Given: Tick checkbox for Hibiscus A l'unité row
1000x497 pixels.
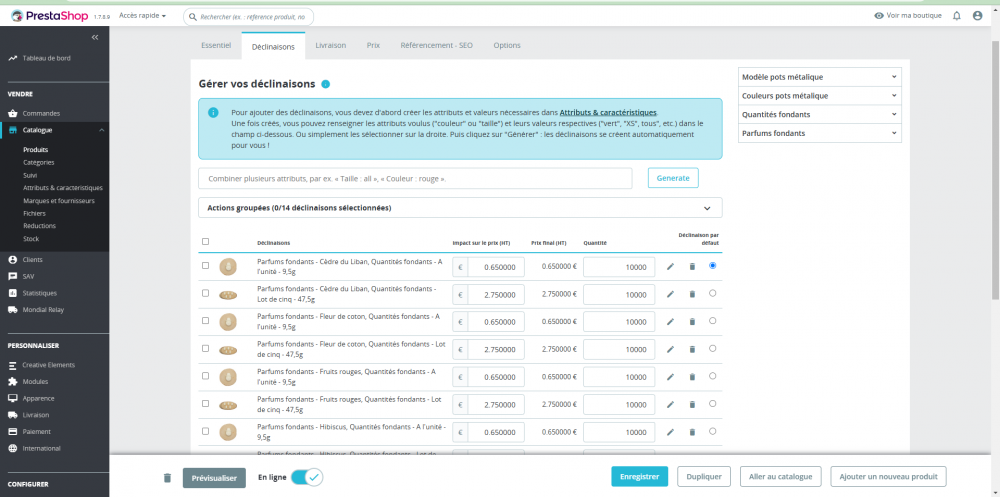Looking at the screenshot, I should tap(205, 431).
